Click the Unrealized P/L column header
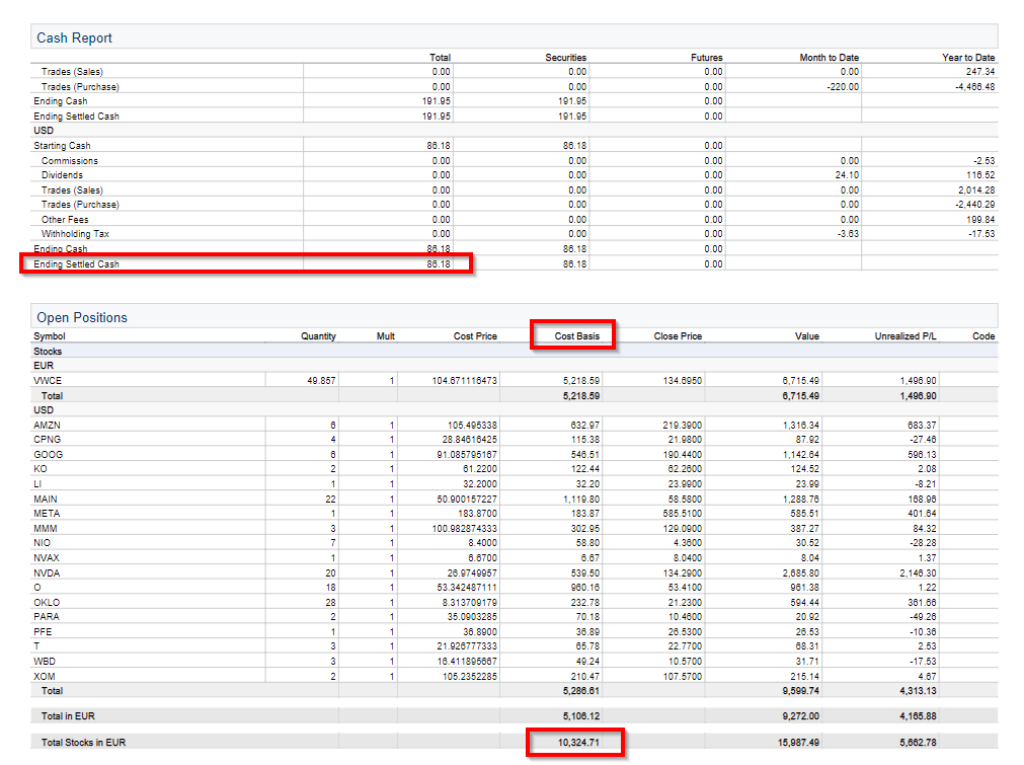Viewport: 1024px width, 765px height. tap(907, 336)
